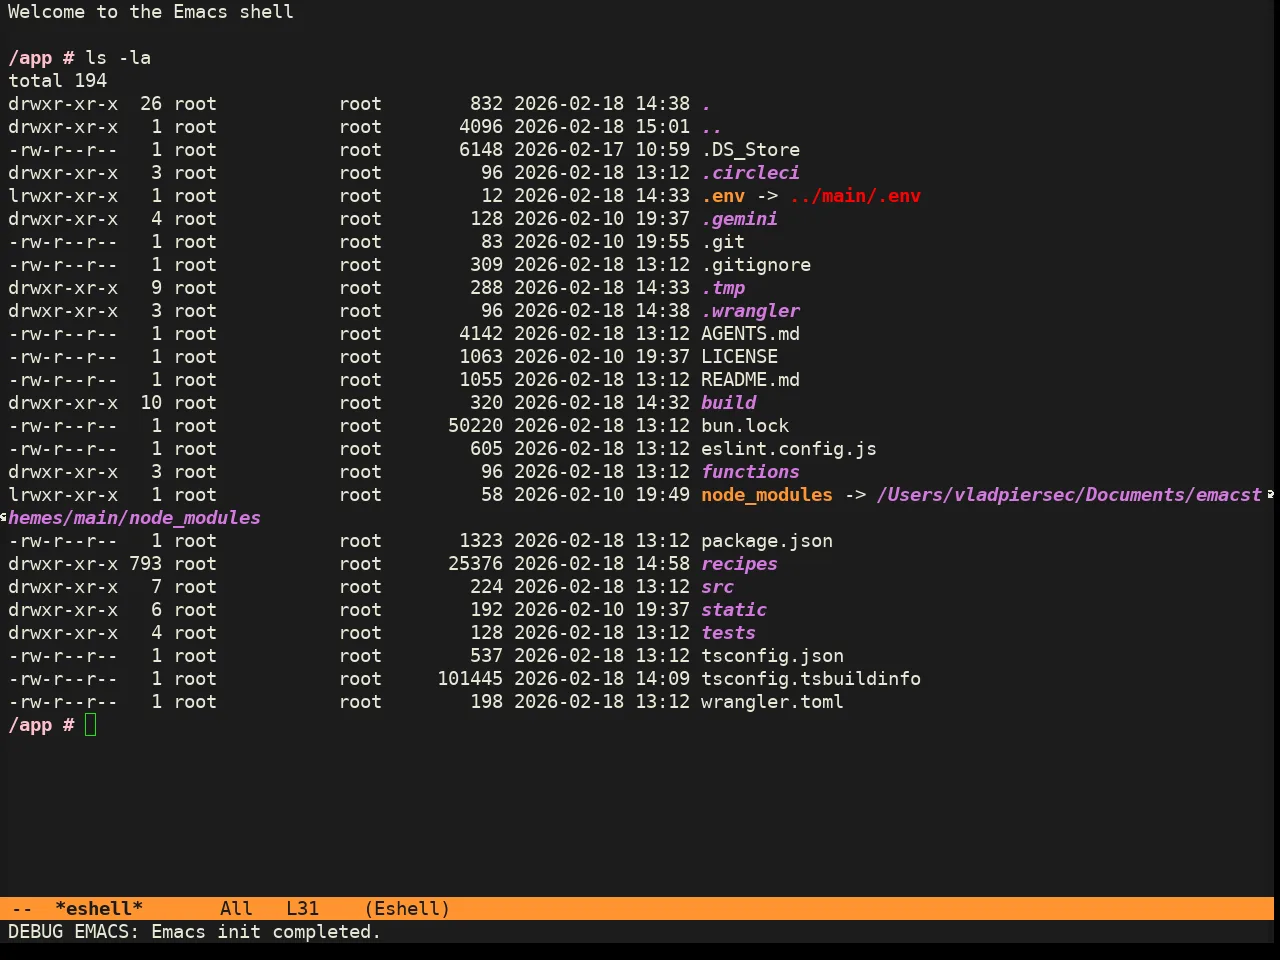
Task: Click the functions directory name
Action: click(x=750, y=472)
